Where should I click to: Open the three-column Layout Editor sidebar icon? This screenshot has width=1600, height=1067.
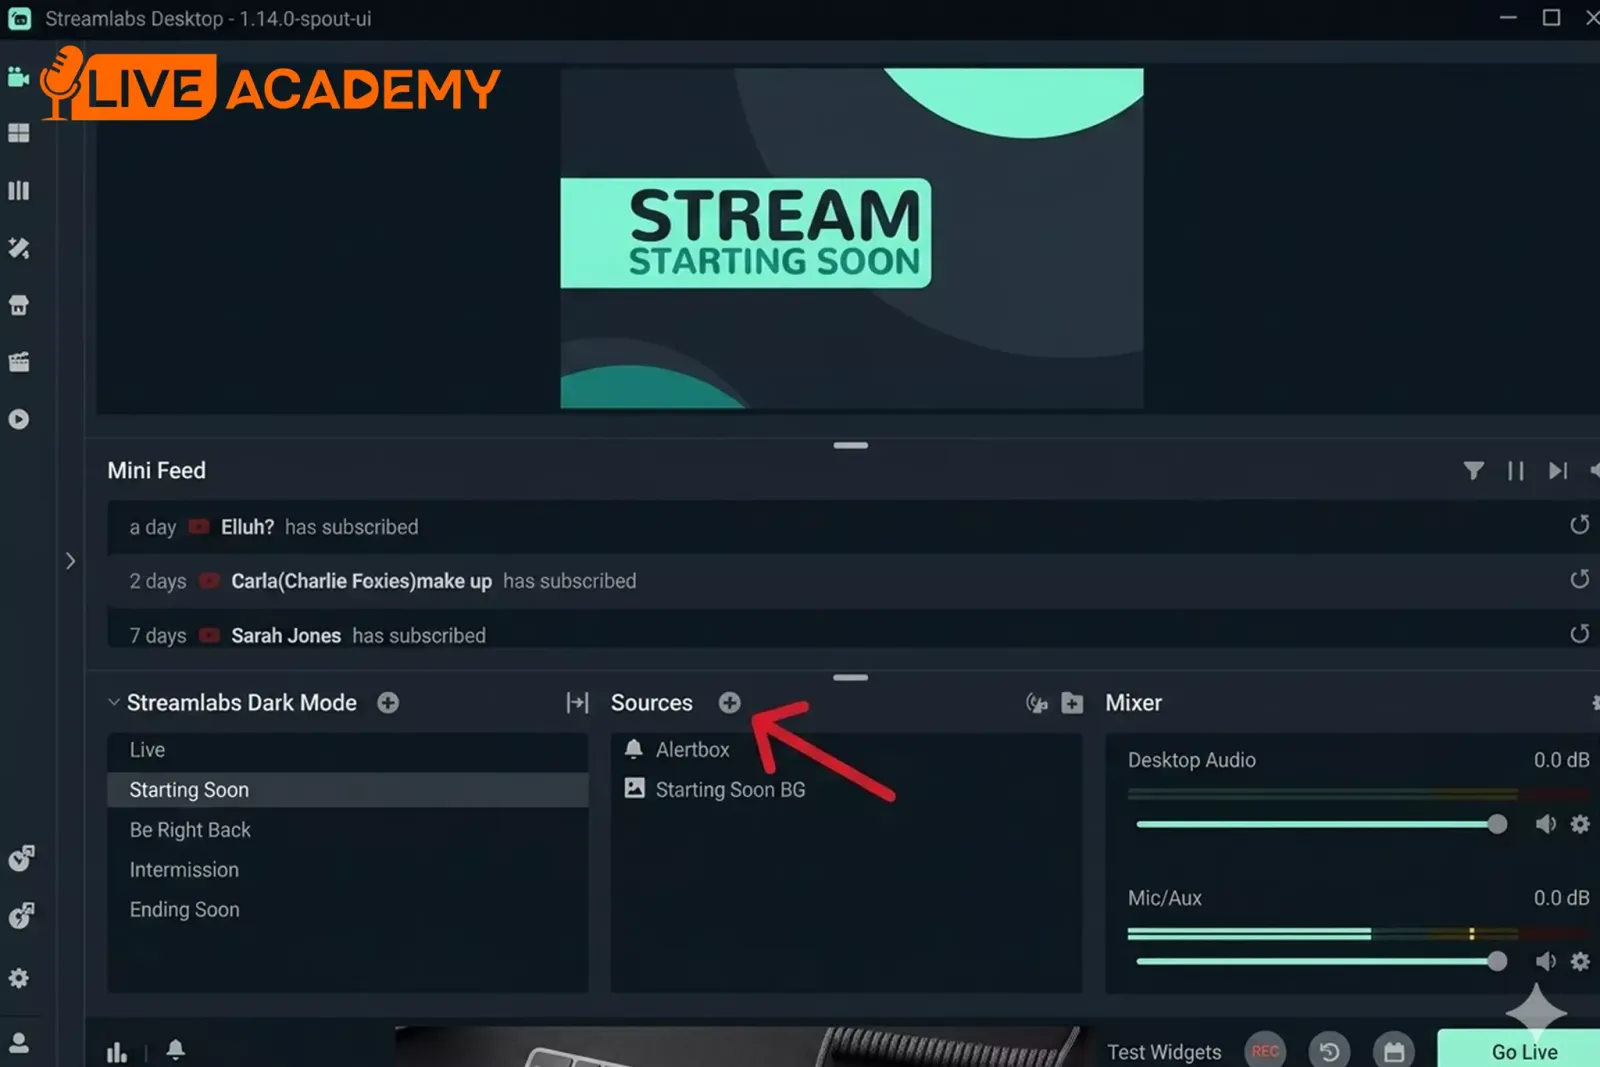19,191
